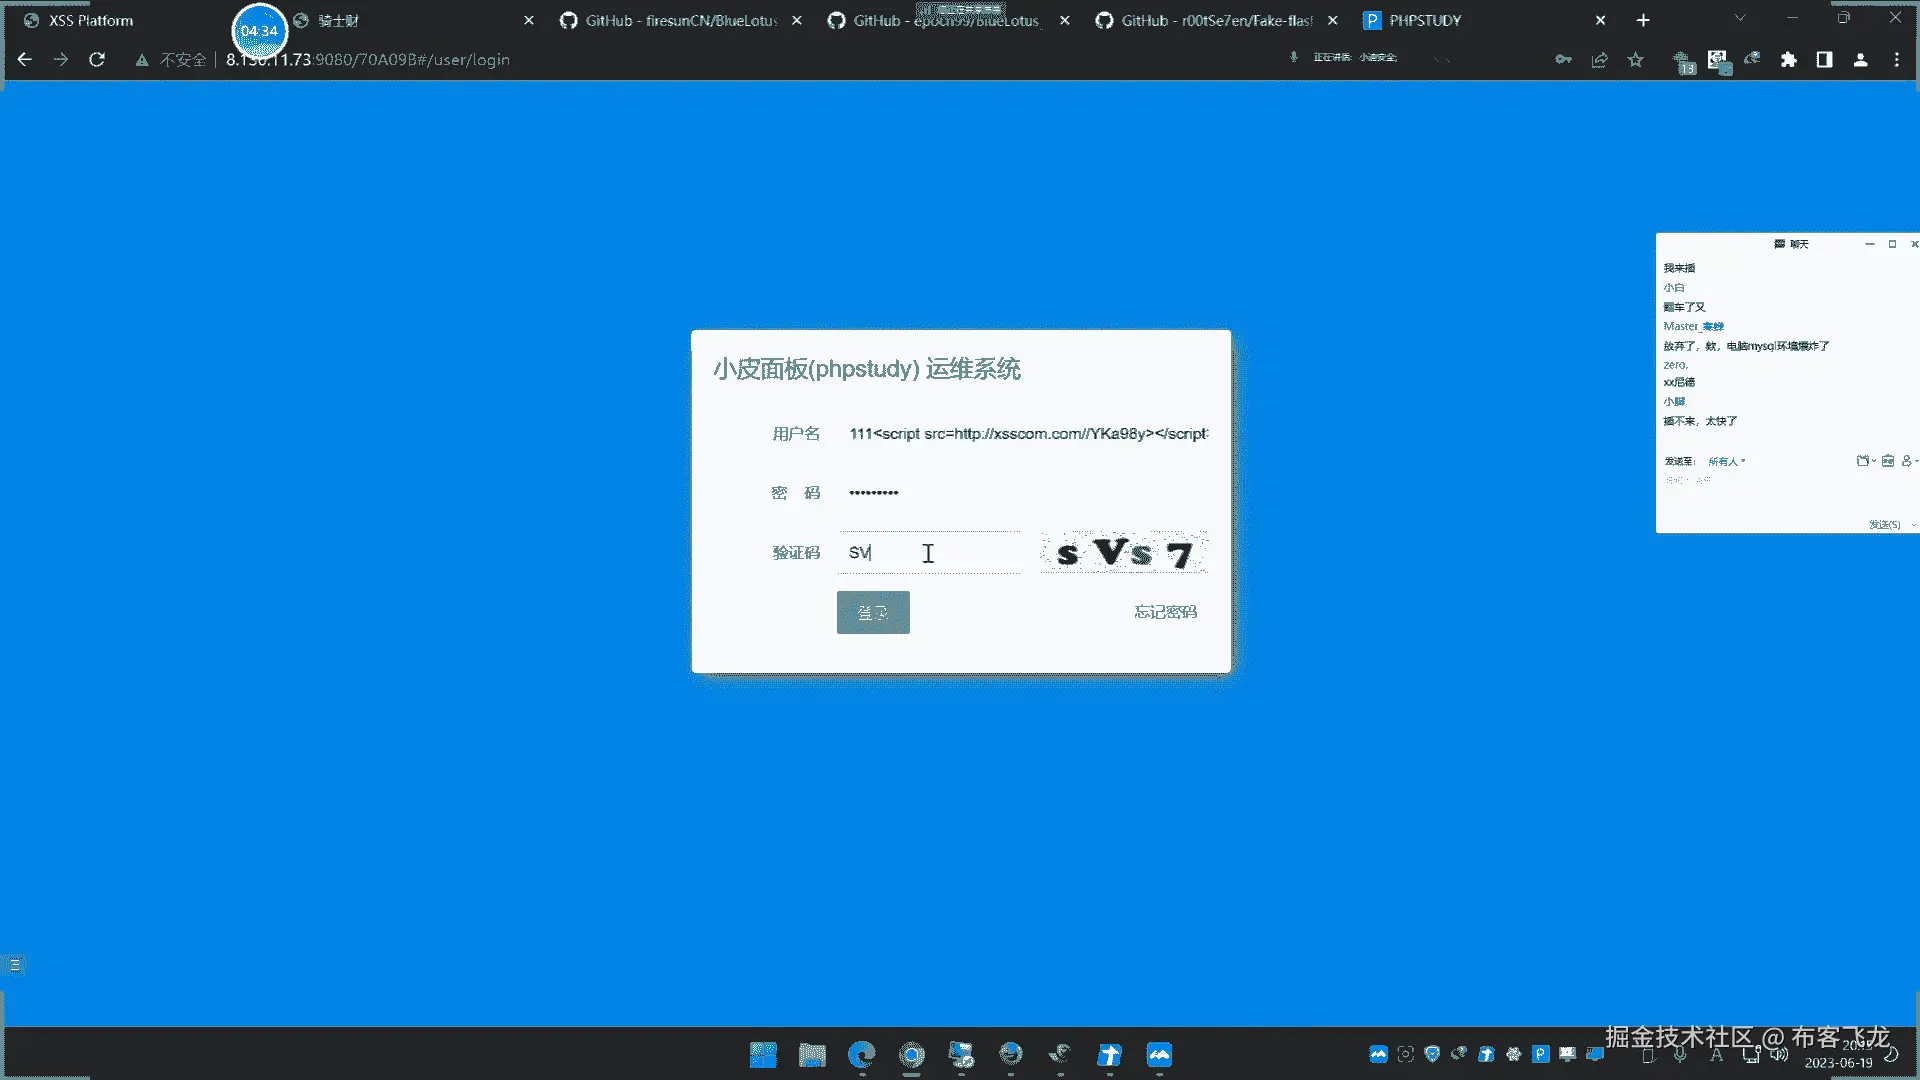Toggle the browser side panel icon
This screenshot has width=1920, height=1080.
pos(1825,60)
